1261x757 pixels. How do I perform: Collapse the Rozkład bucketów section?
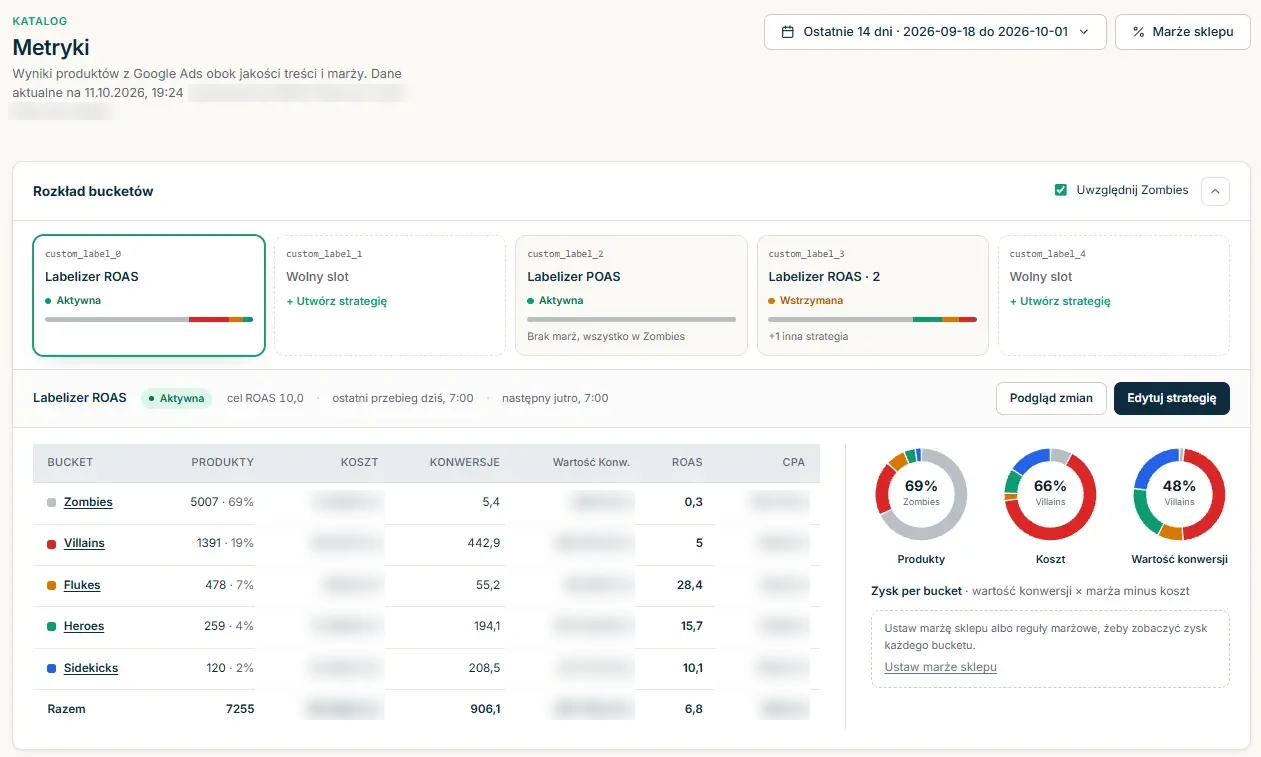click(1215, 191)
